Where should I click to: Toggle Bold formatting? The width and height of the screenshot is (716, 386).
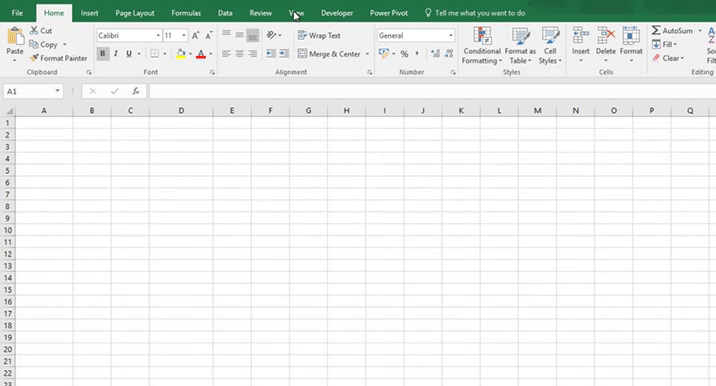[x=103, y=53]
